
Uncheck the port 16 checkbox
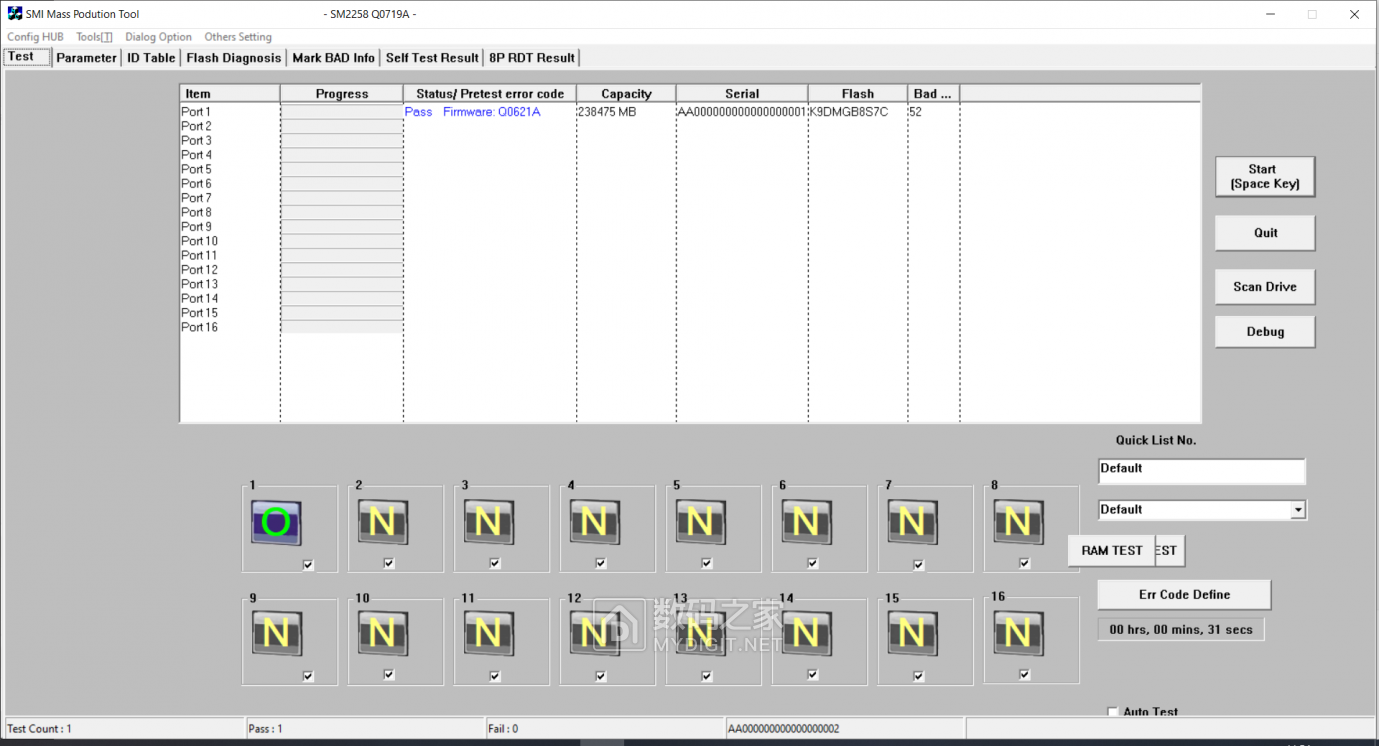(x=1025, y=674)
